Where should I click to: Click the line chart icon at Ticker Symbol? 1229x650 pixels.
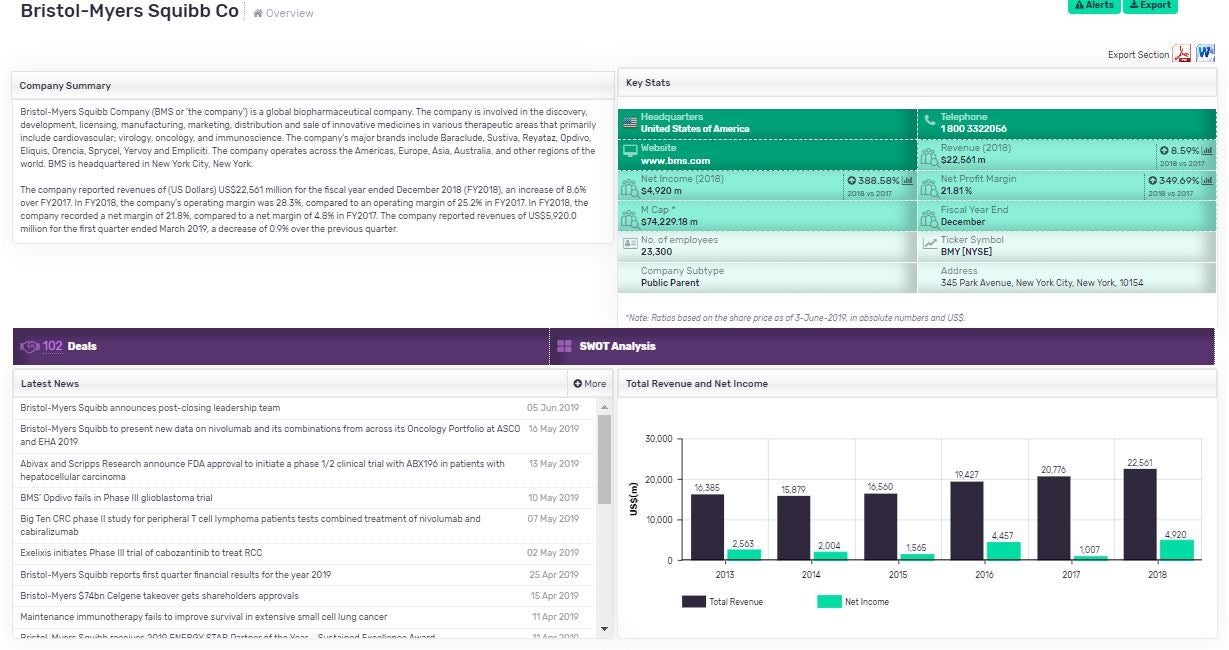(x=930, y=243)
